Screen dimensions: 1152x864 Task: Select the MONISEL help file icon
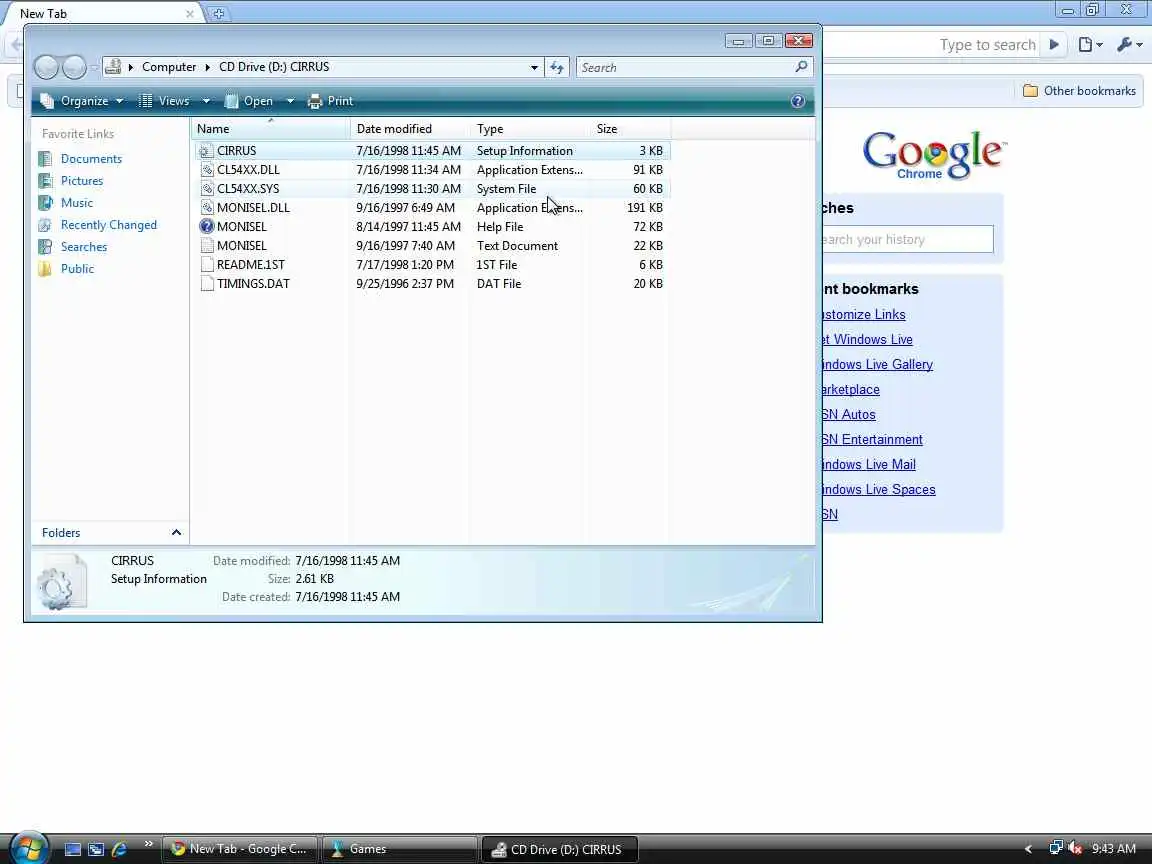click(x=206, y=226)
